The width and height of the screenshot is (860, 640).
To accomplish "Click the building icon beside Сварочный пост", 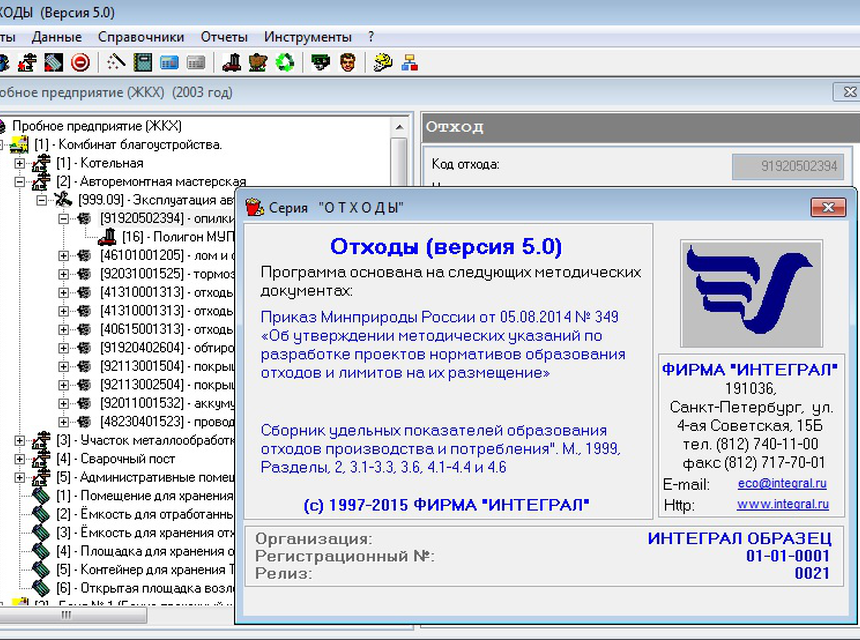I will [42, 459].
